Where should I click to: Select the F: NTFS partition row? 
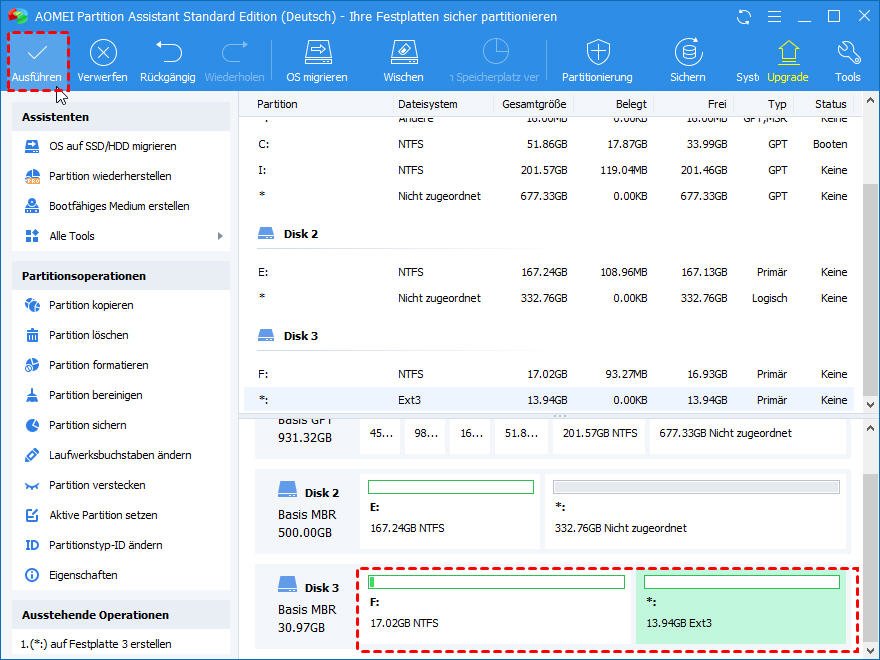click(549, 374)
